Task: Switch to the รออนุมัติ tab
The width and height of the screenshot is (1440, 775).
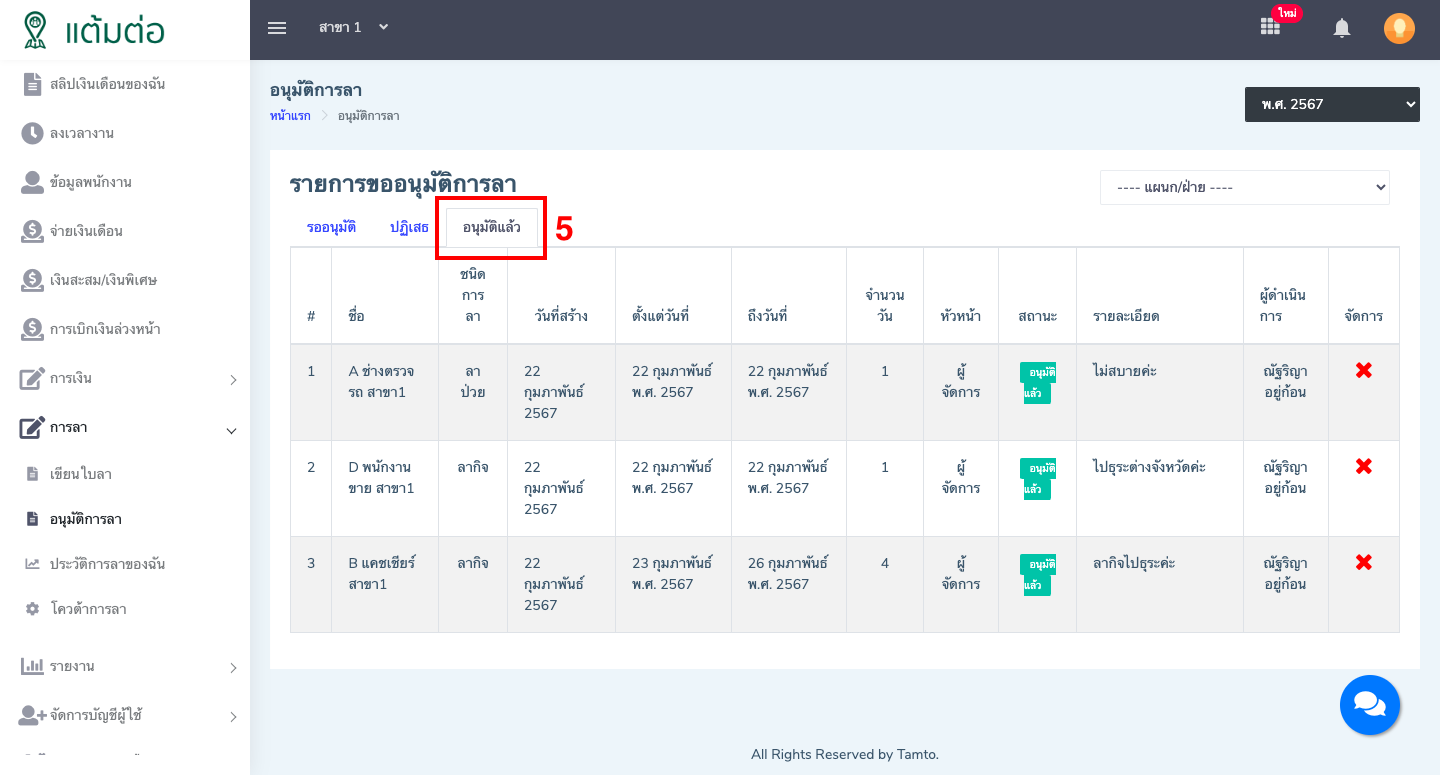Action: point(331,227)
